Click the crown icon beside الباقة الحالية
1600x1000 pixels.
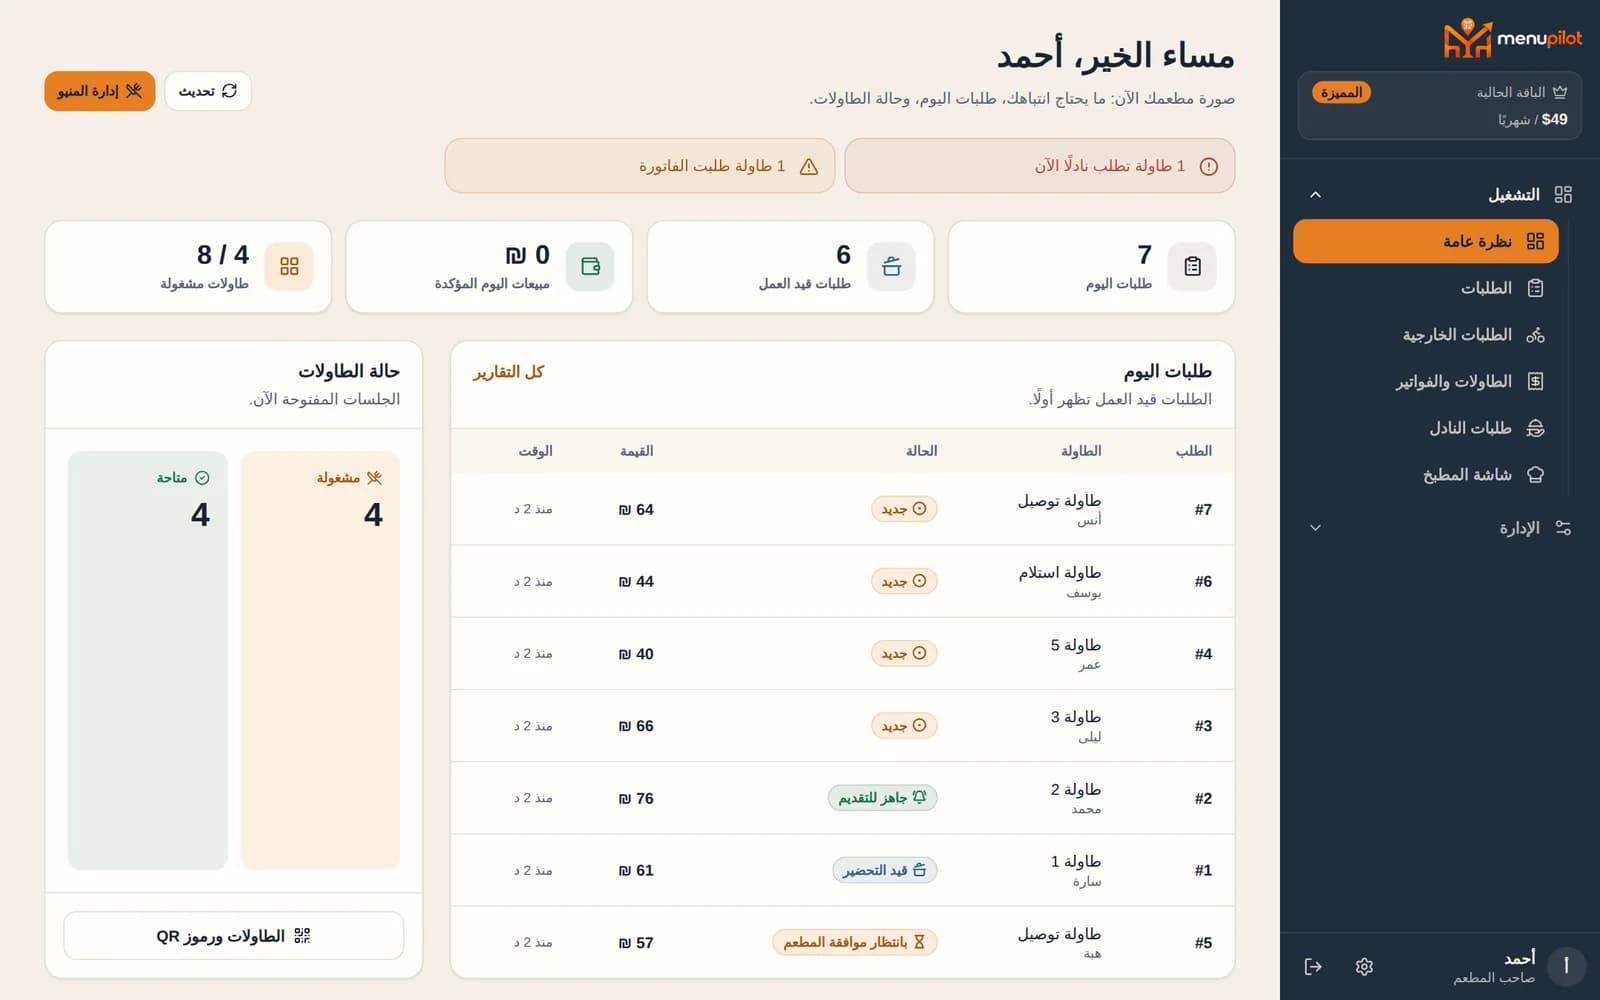1560,92
